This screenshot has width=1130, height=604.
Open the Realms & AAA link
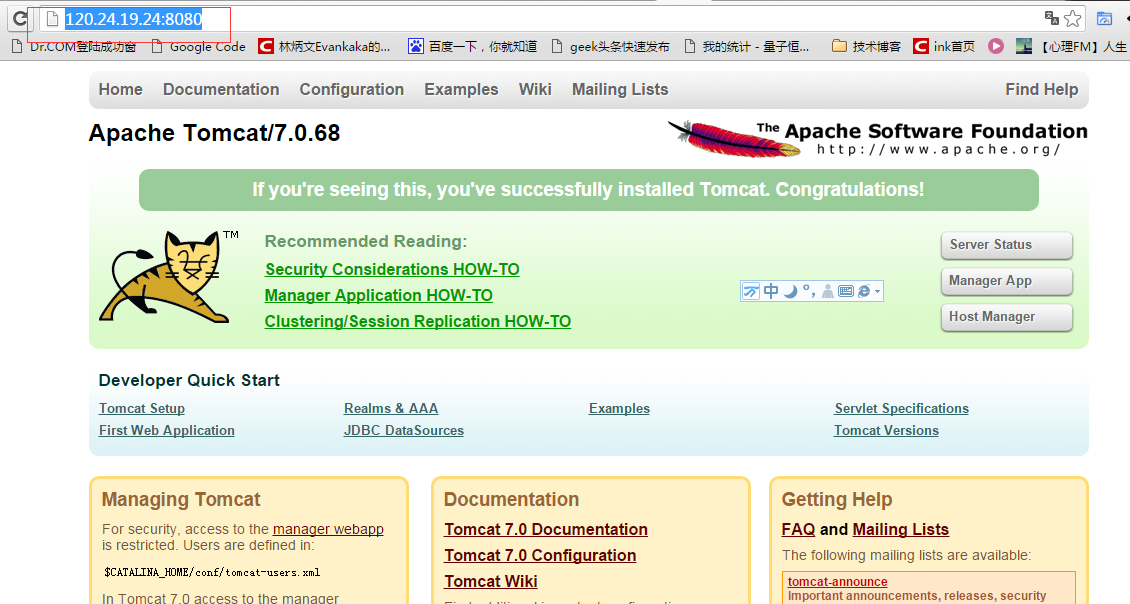point(391,409)
